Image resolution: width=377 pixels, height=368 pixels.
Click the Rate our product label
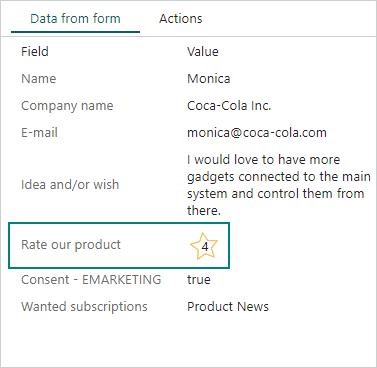(71, 245)
